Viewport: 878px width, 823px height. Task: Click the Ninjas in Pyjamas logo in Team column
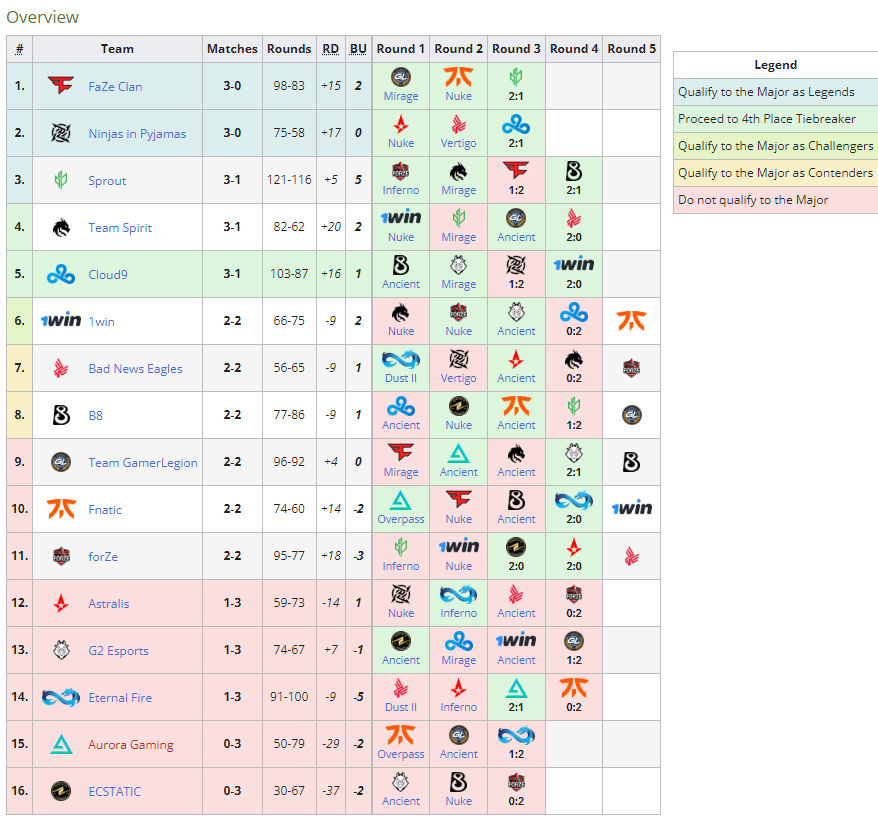(x=61, y=133)
